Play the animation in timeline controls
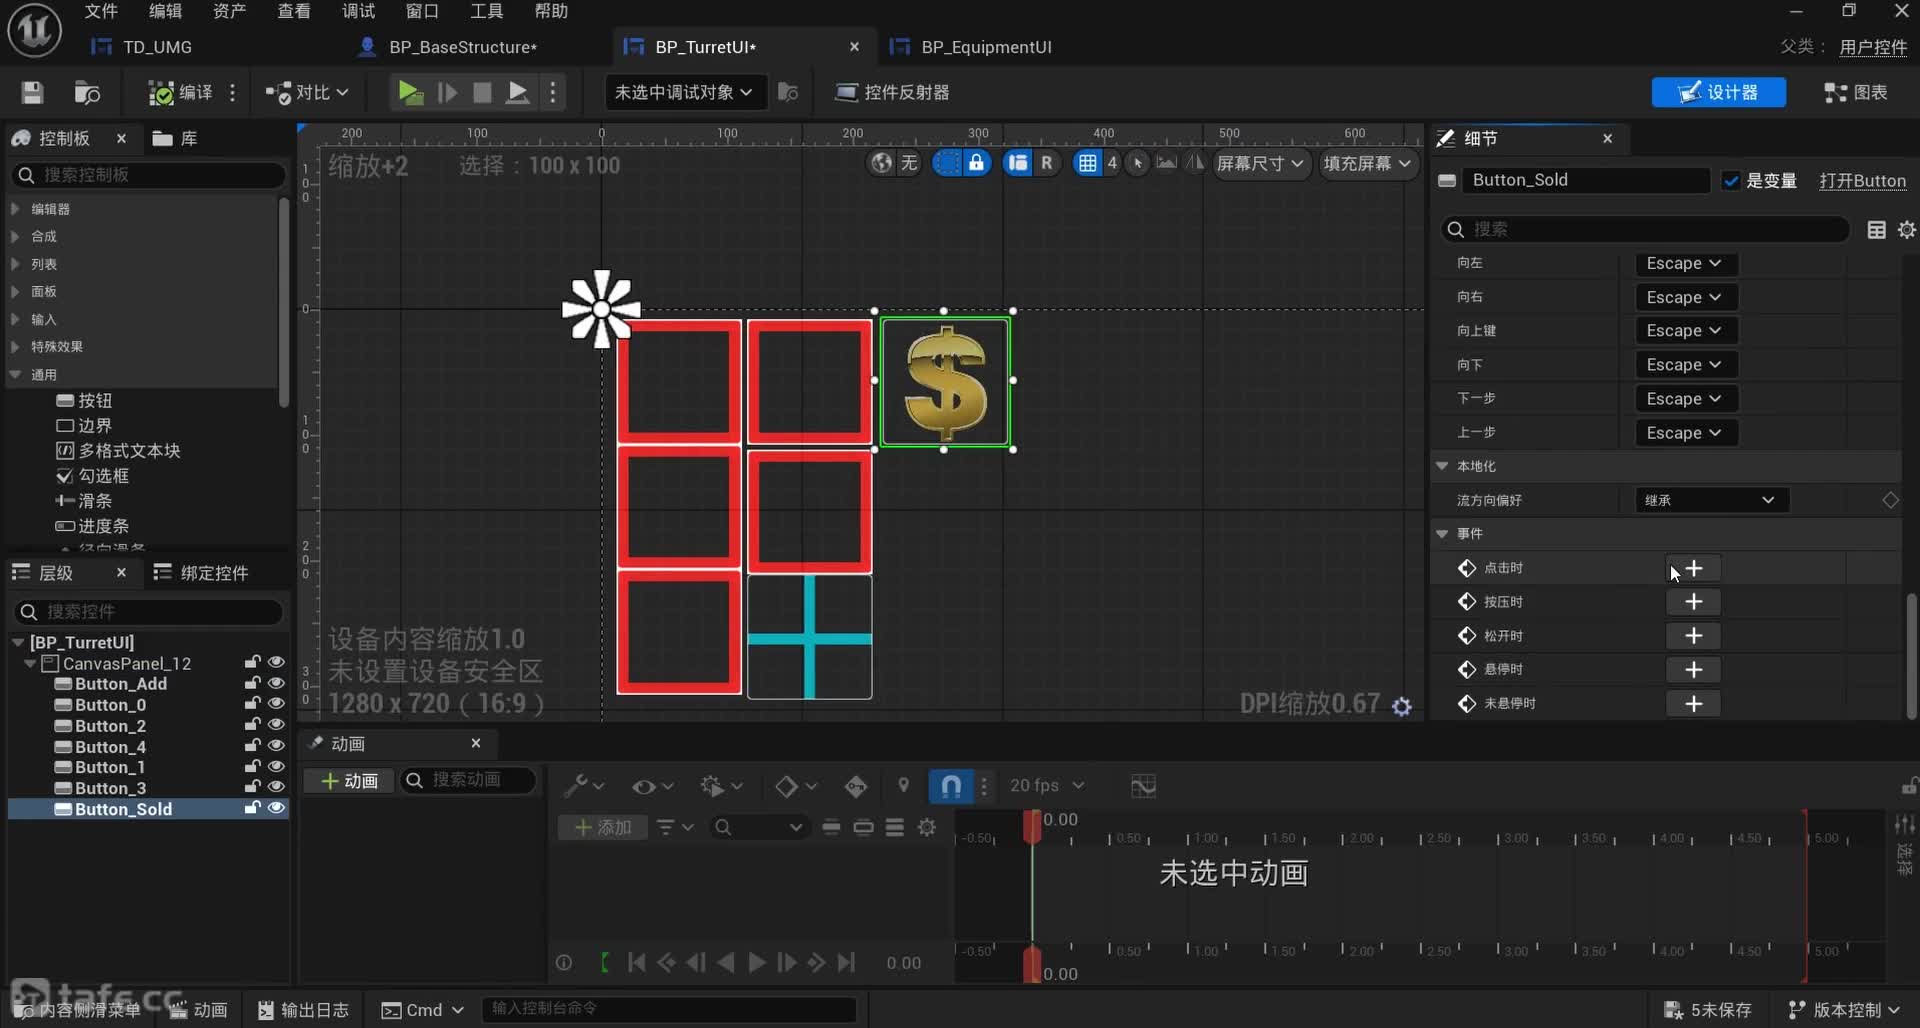The image size is (1920, 1028). coord(757,963)
